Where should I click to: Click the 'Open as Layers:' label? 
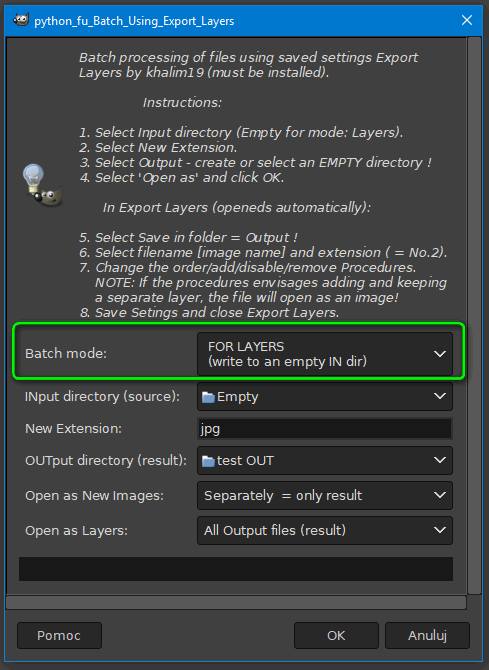tap(76, 531)
